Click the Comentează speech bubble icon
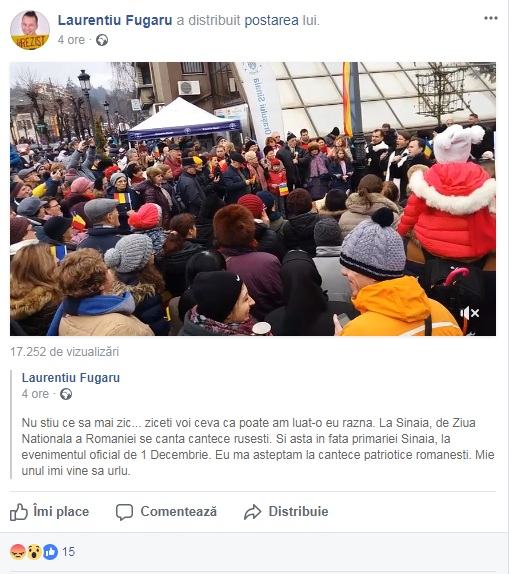The height and width of the screenshot is (574, 509). (125, 512)
